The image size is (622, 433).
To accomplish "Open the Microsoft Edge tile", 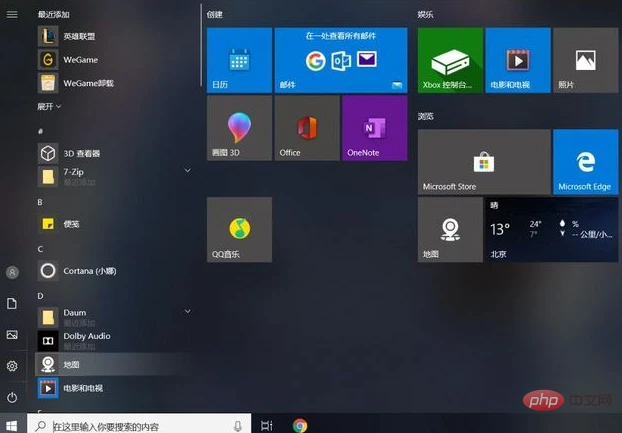I will pyautogui.click(x=586, y=162).
